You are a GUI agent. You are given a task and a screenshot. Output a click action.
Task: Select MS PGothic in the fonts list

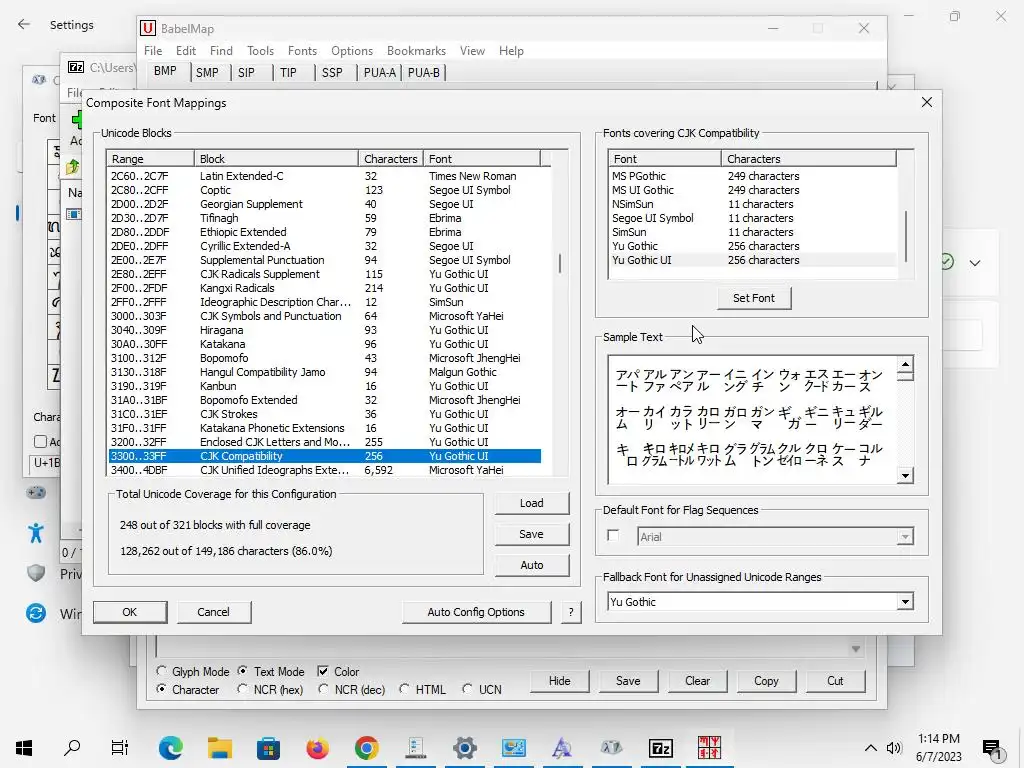pos(752,176)
